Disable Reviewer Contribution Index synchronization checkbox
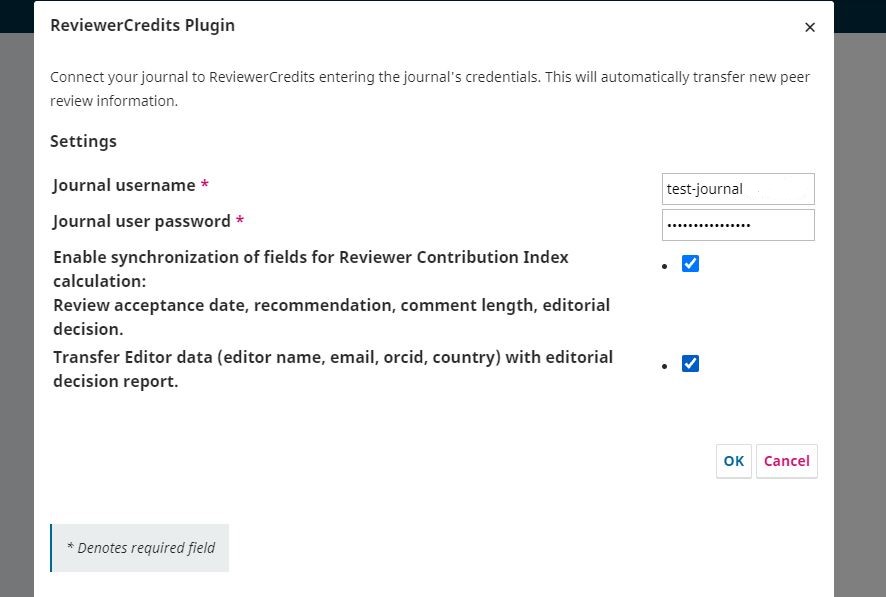The height and width of the screenshot is (597, 886). [x=690, y=264]
